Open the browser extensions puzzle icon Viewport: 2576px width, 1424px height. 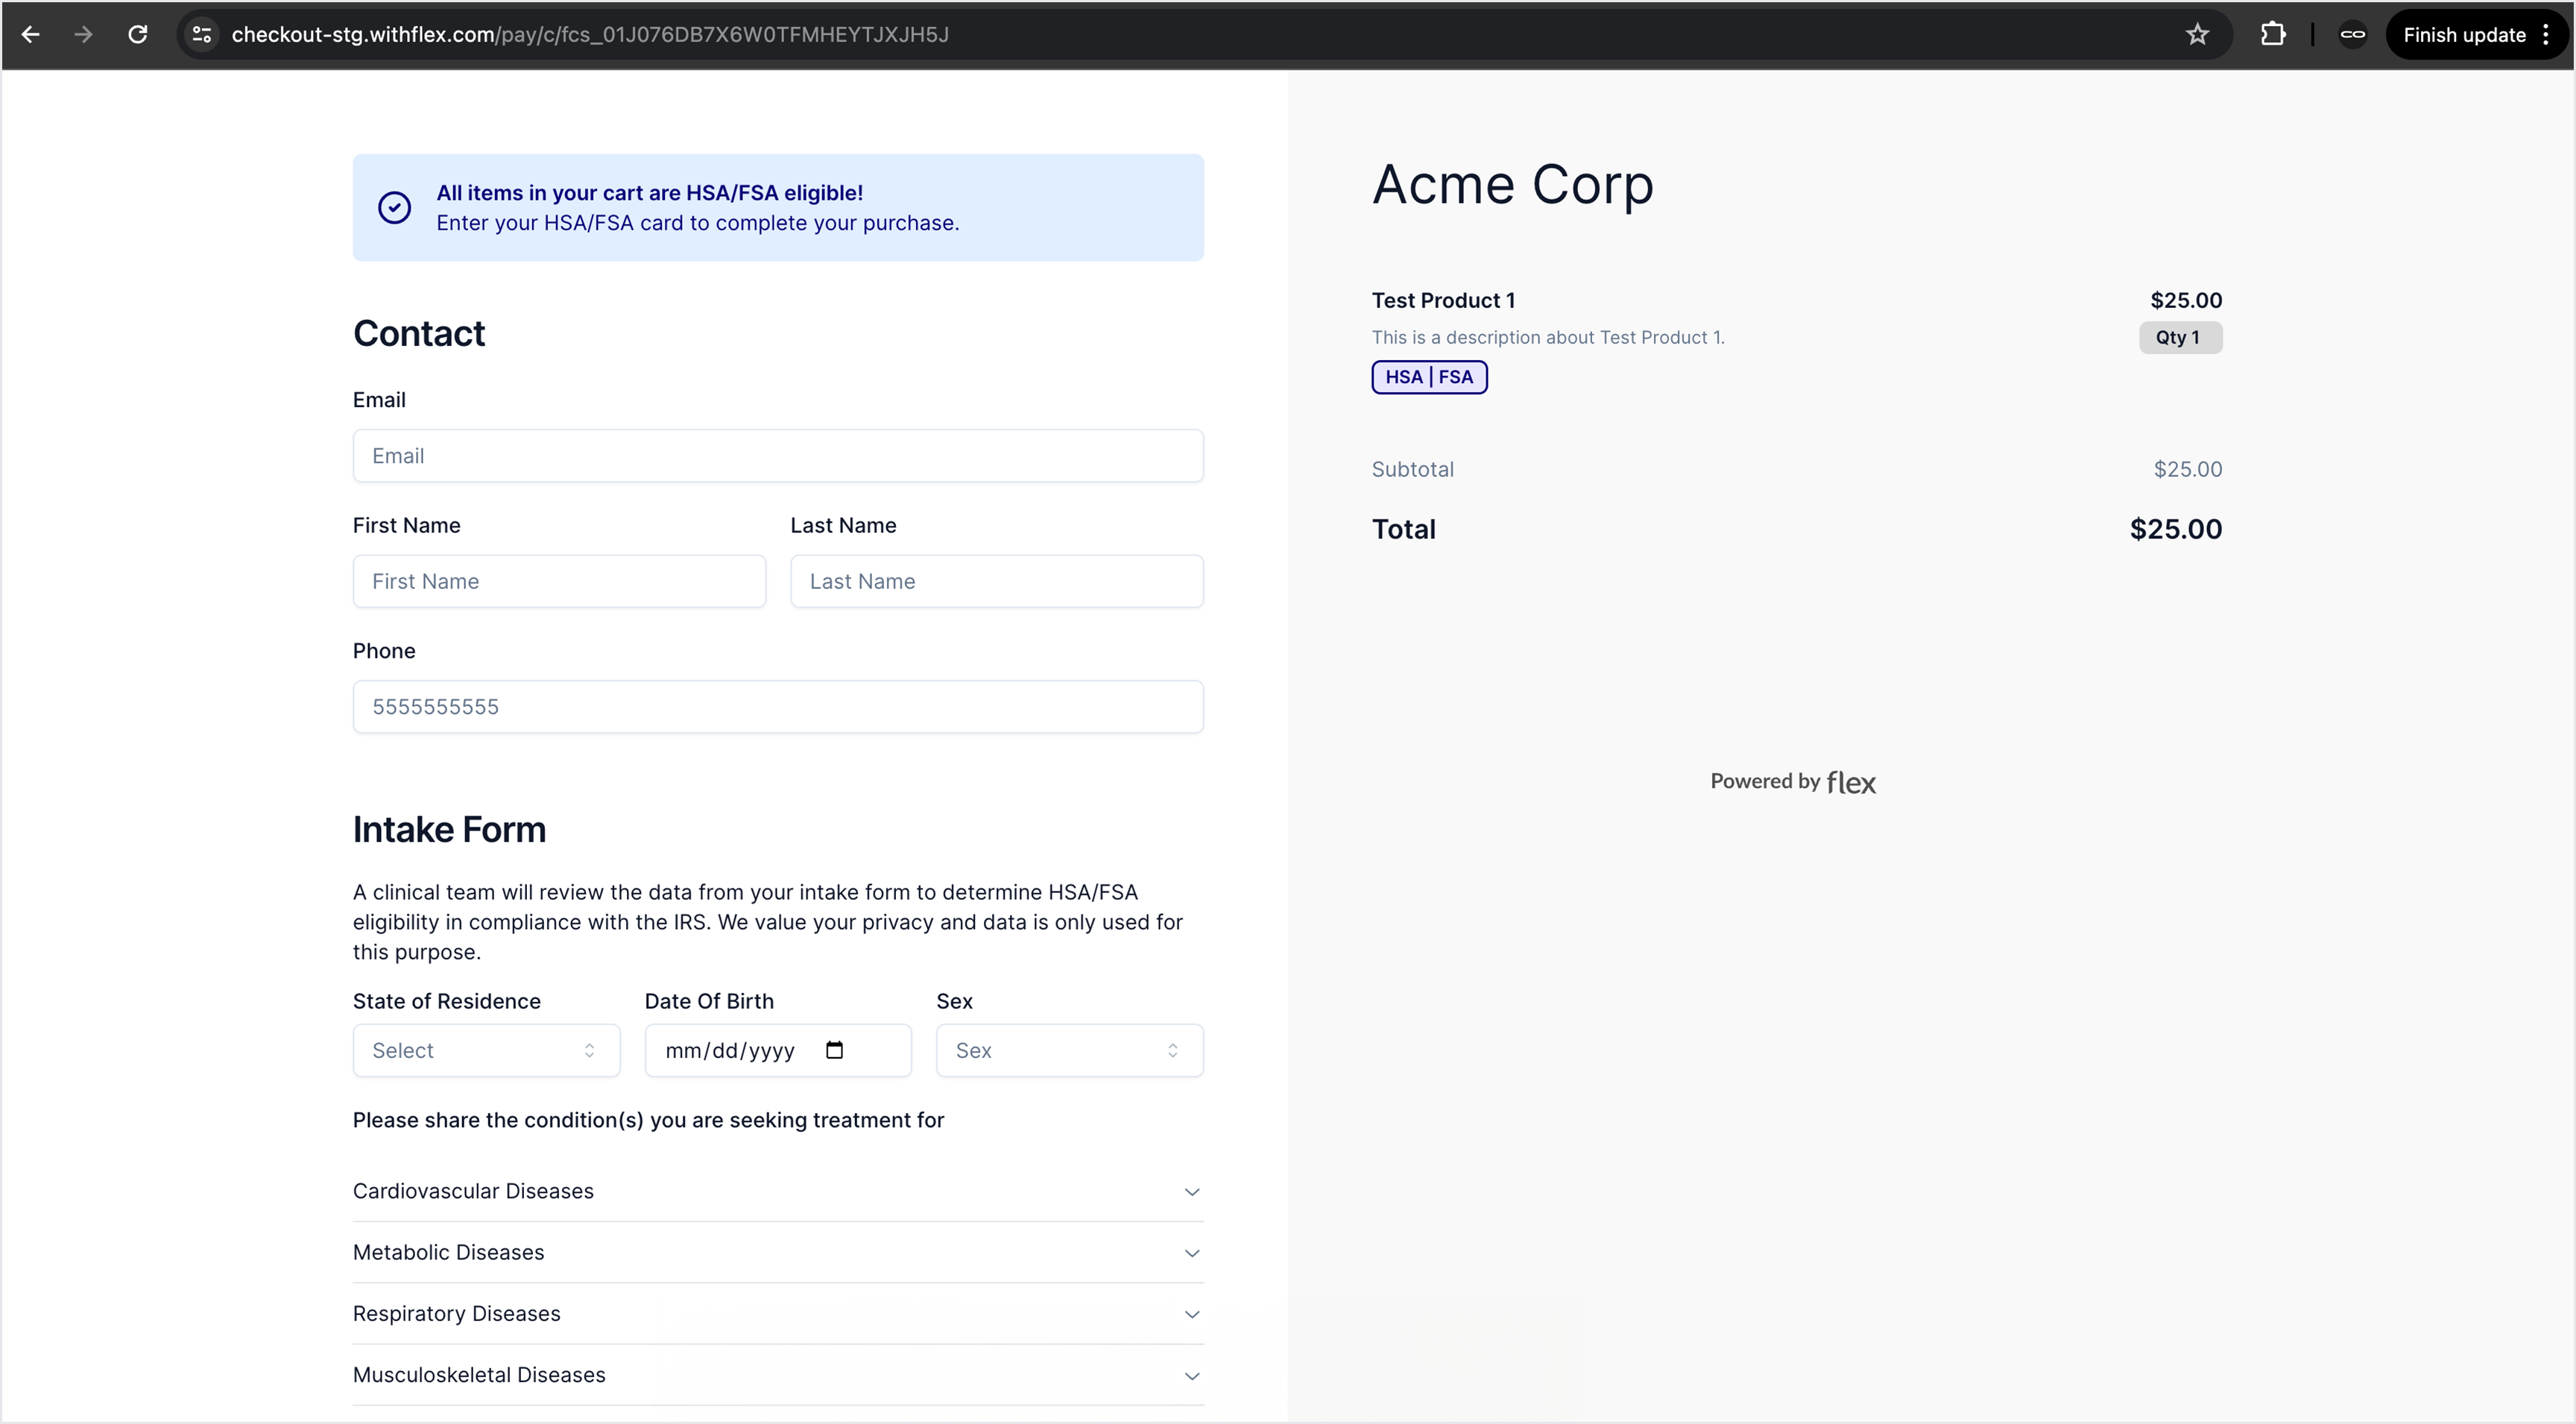point(2273,35)
